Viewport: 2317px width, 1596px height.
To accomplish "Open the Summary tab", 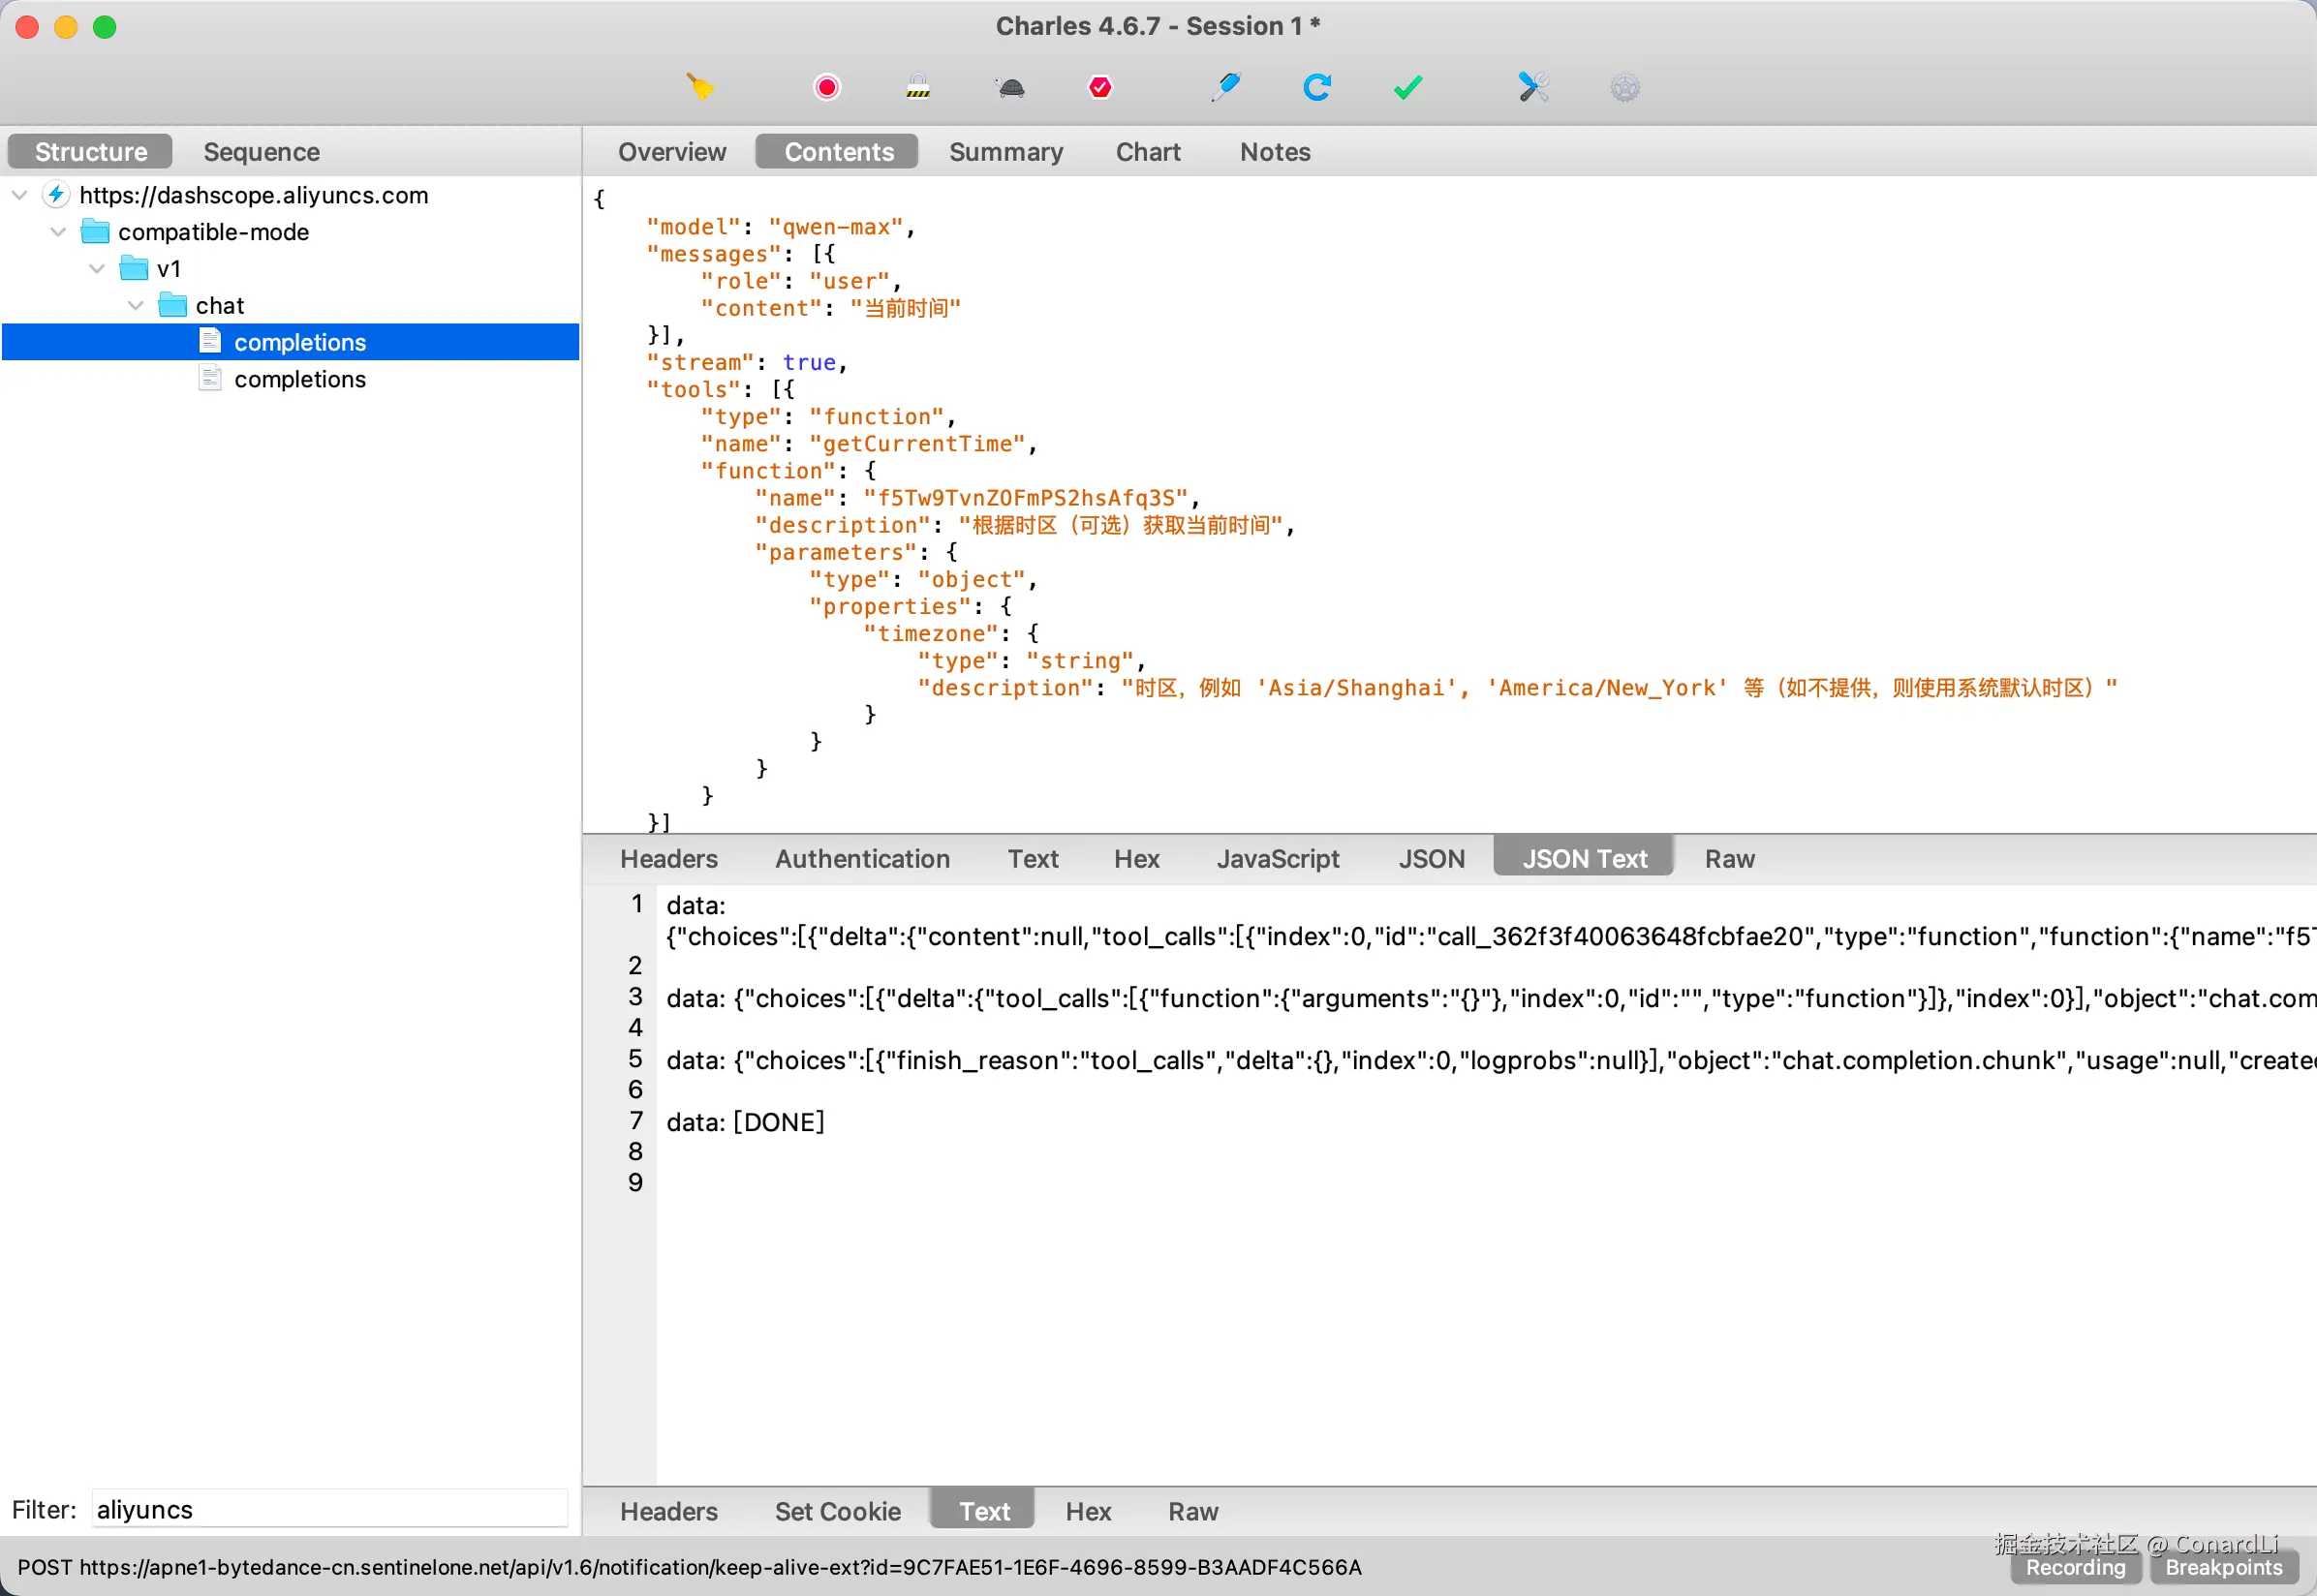I will [1005, 152].
